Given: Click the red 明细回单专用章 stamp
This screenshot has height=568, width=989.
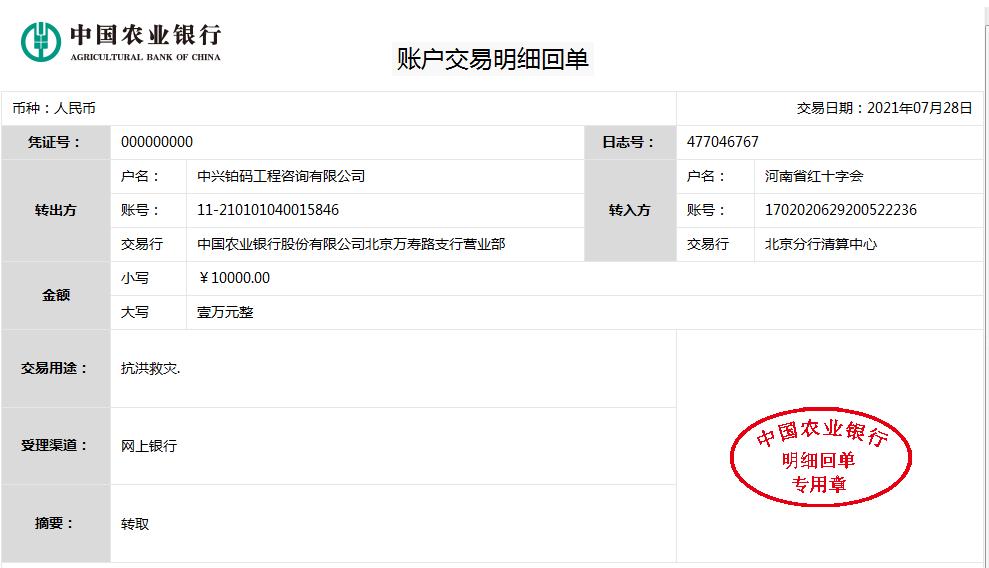Looking at the screenshot, I should click(x=820, y=457).
